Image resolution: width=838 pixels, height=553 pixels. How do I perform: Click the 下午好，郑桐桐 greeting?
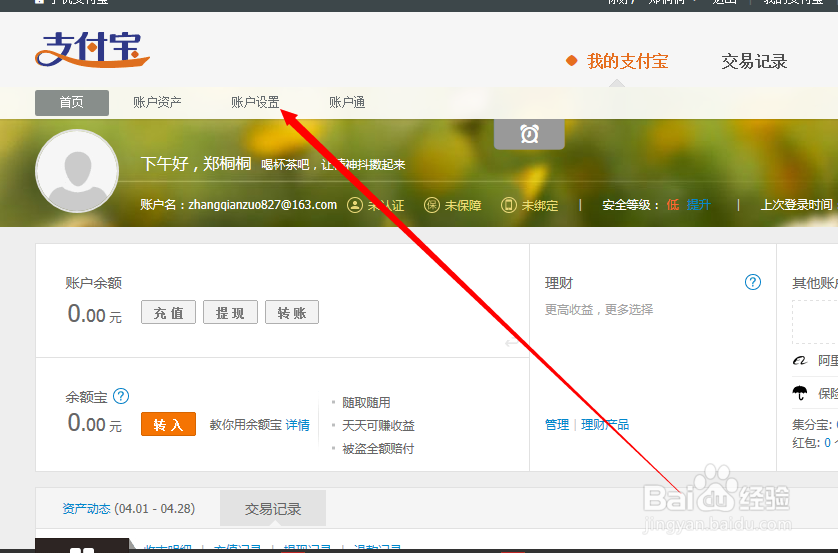196,163
